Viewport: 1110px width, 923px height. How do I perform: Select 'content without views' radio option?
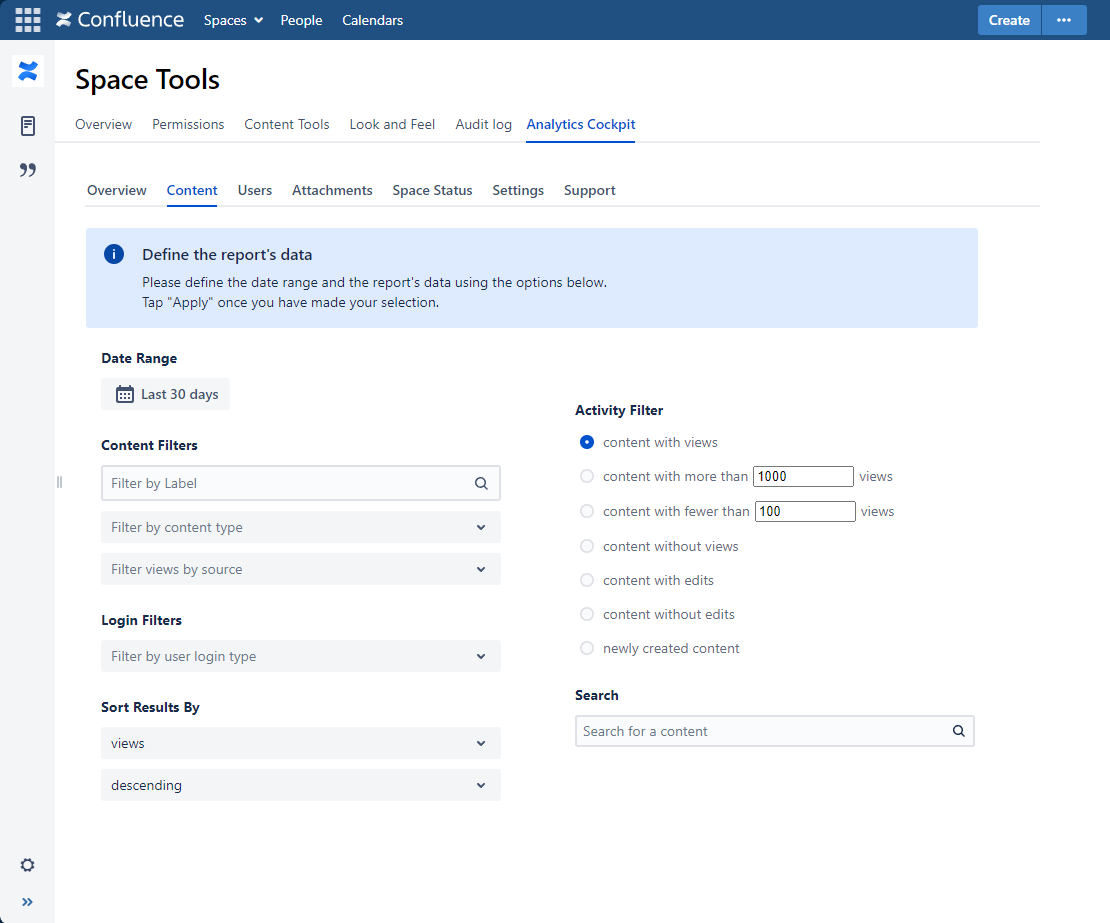pyautogui.click(x=587, y=546)
